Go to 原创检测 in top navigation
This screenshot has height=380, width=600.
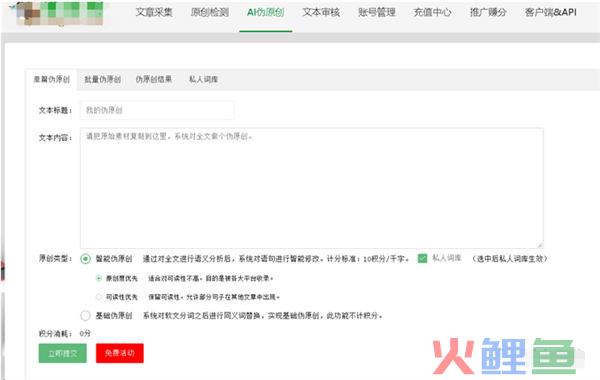(x=210, y=12)
